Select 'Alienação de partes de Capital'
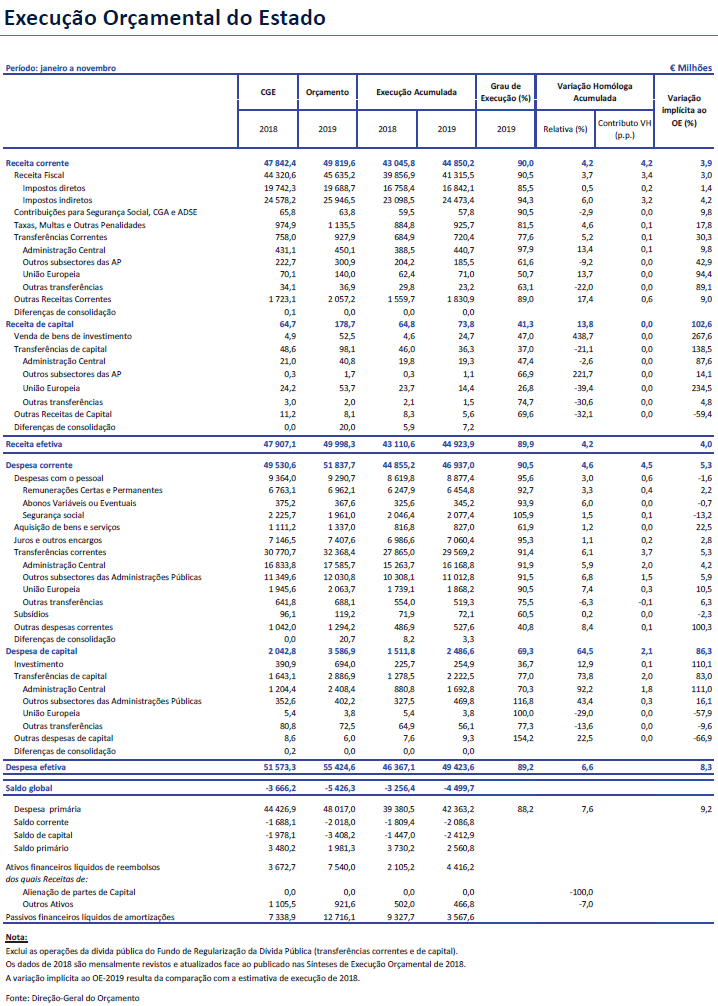The image size is (718, 1006). [79, 892]
